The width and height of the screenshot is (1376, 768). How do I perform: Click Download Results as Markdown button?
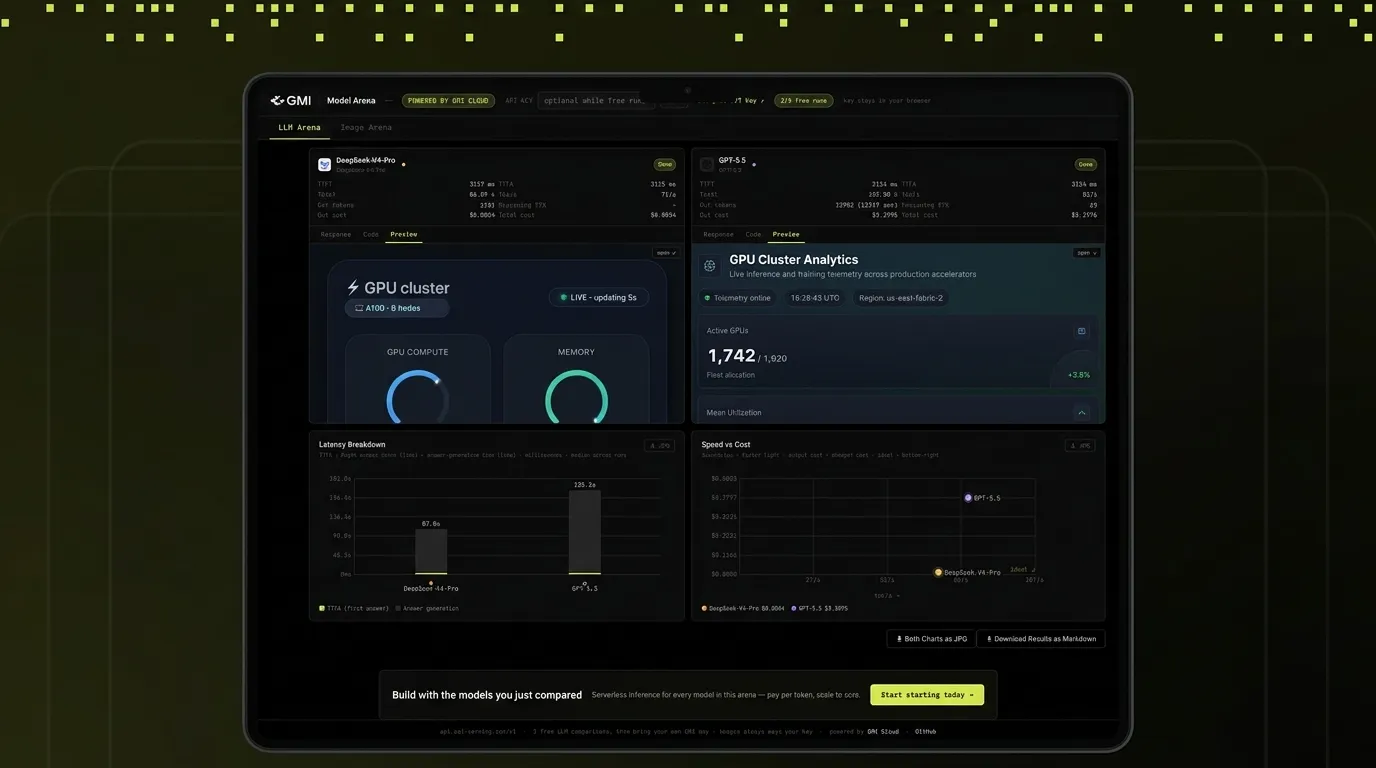coord(1041,639)
